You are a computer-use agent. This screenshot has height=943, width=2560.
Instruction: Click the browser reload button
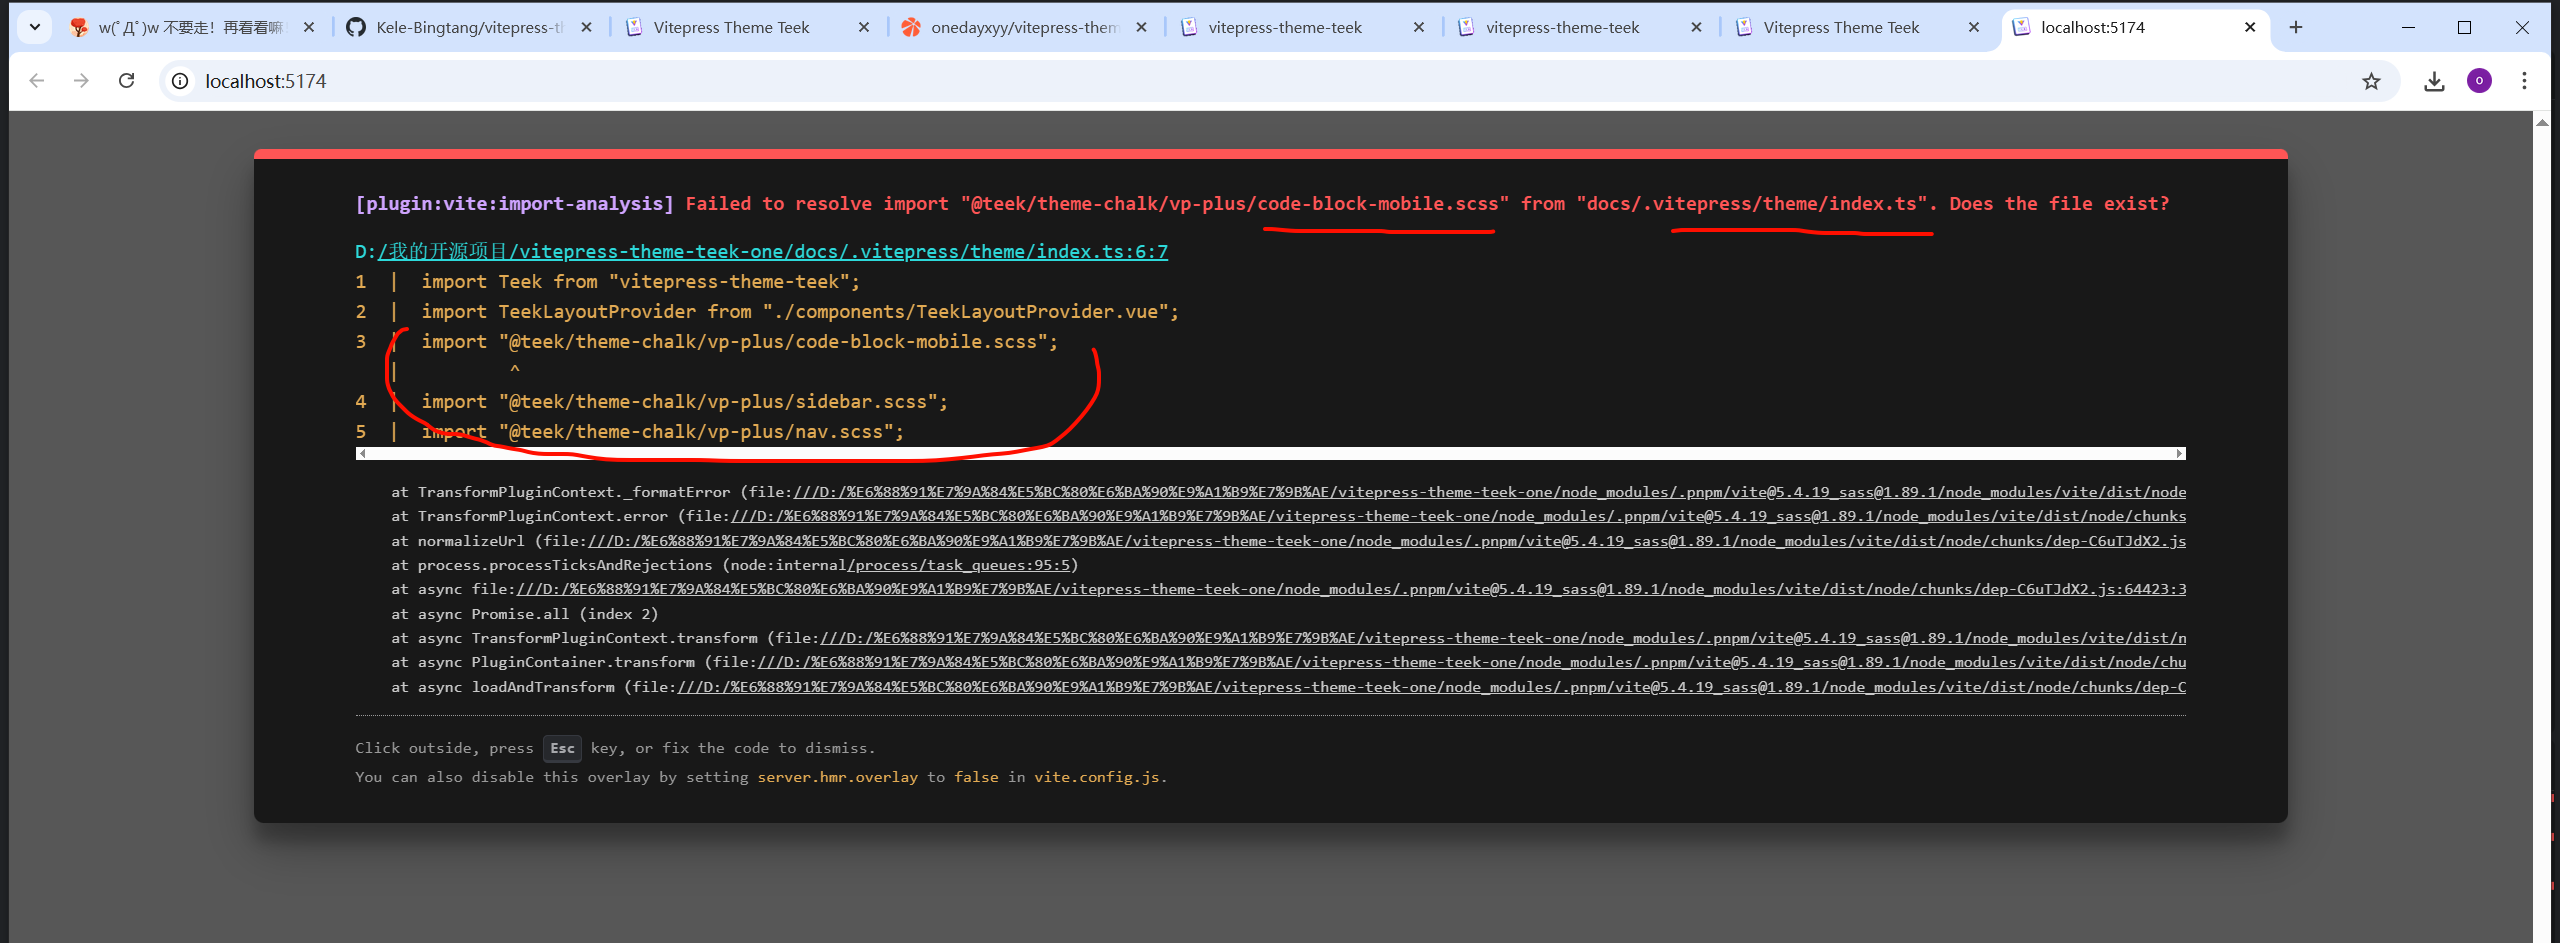click(126, 81)
